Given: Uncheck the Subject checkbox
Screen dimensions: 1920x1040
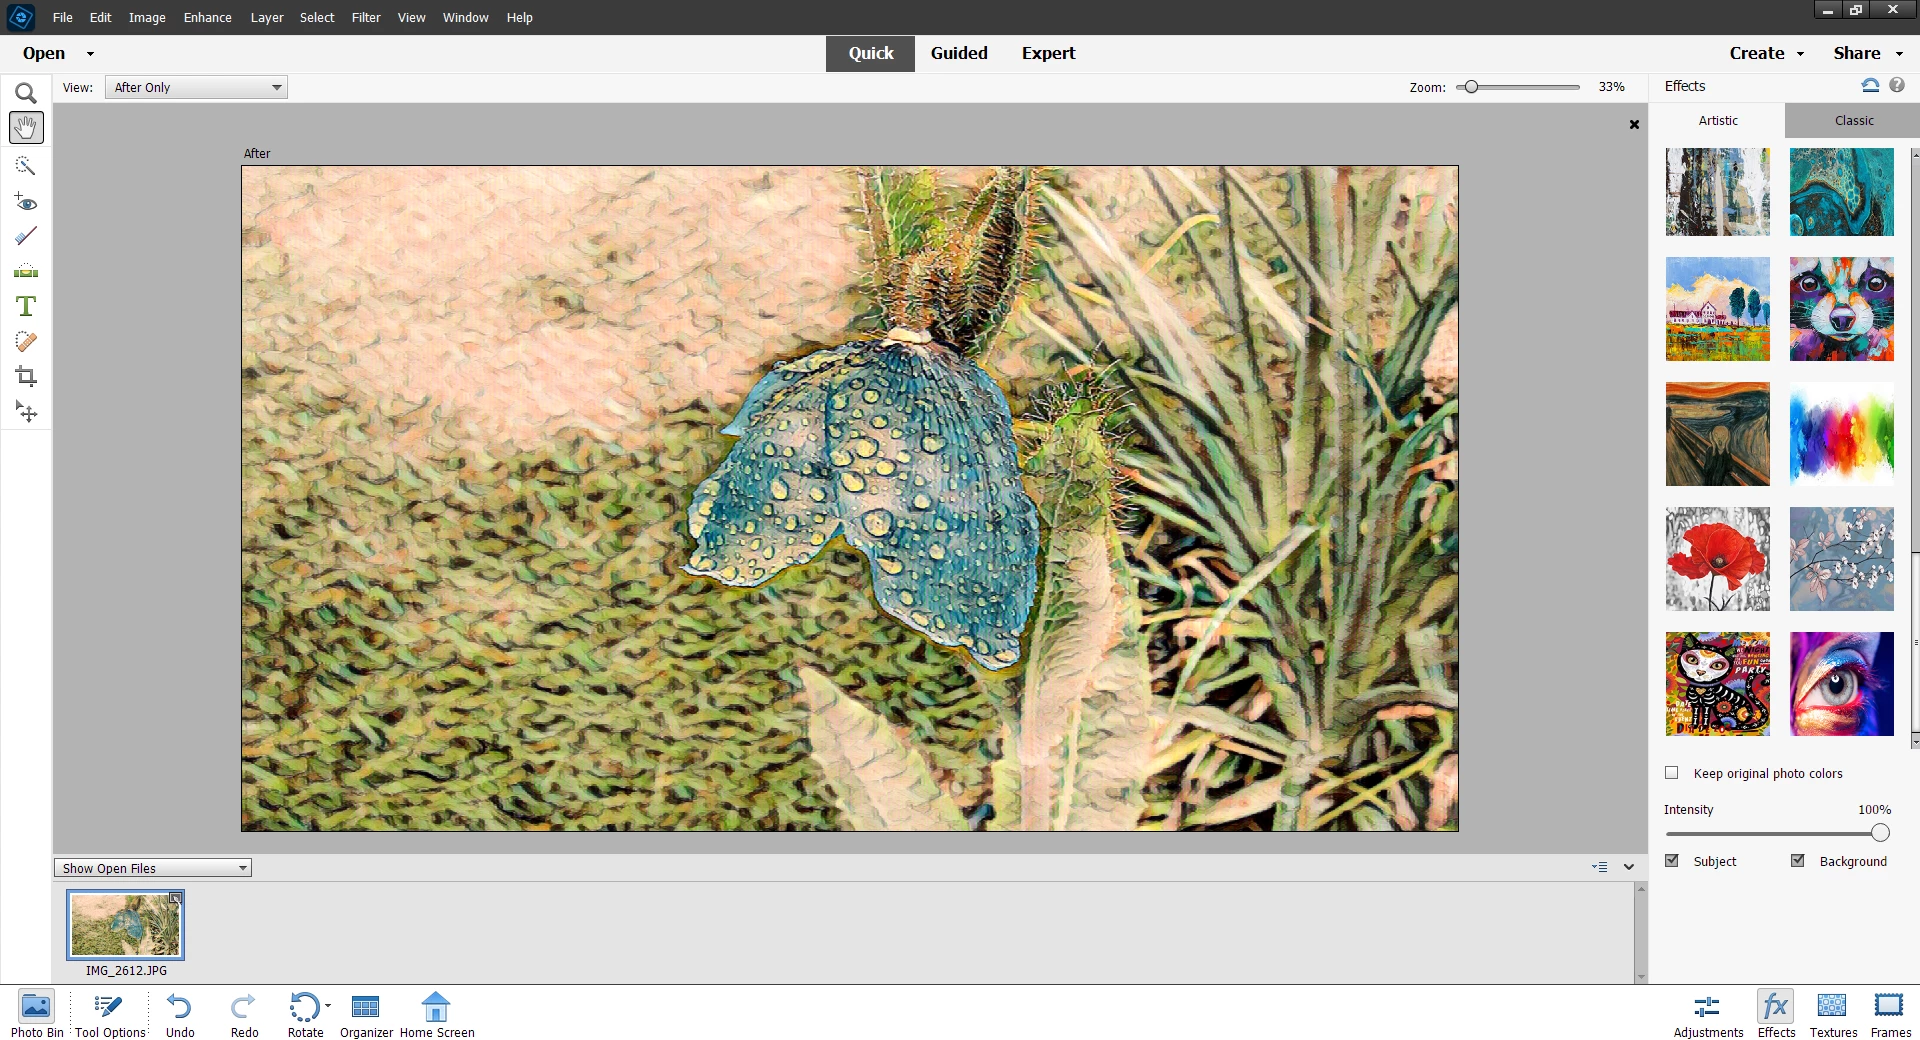Looking at the screenshot, I should (x=1671, y=860).
